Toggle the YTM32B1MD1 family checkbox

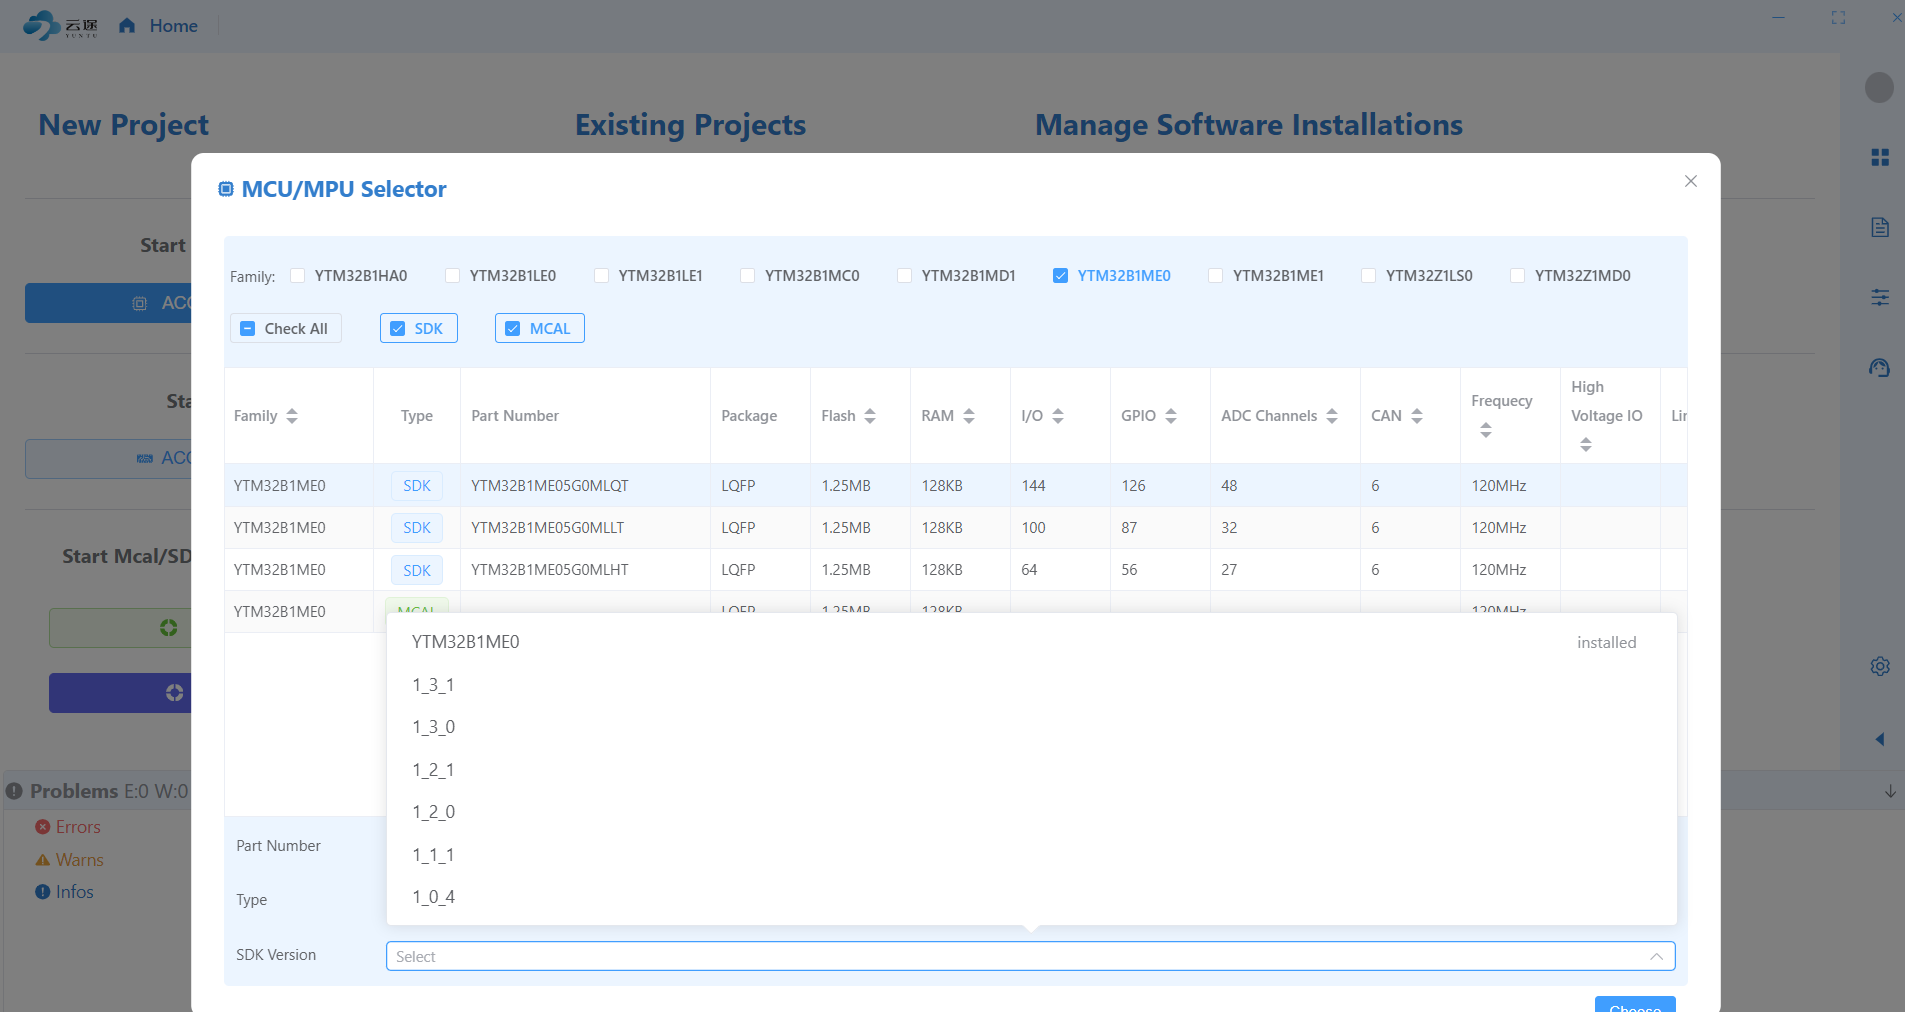tap(904, 275)
